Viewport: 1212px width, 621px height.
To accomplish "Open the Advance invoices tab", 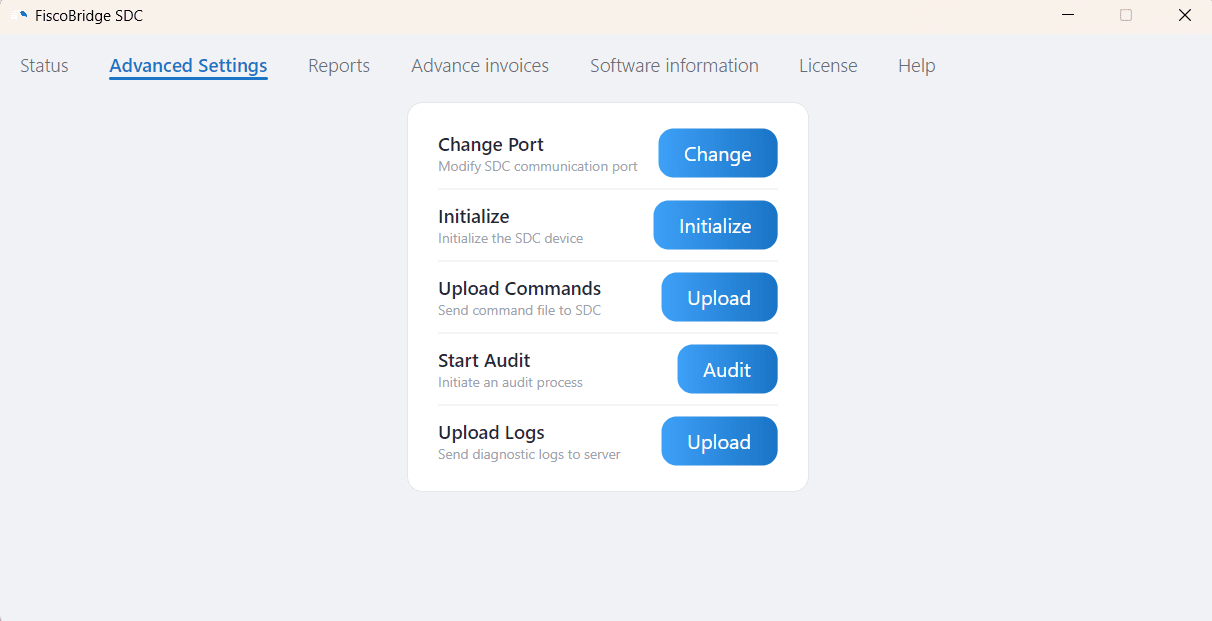I will 480,66.
